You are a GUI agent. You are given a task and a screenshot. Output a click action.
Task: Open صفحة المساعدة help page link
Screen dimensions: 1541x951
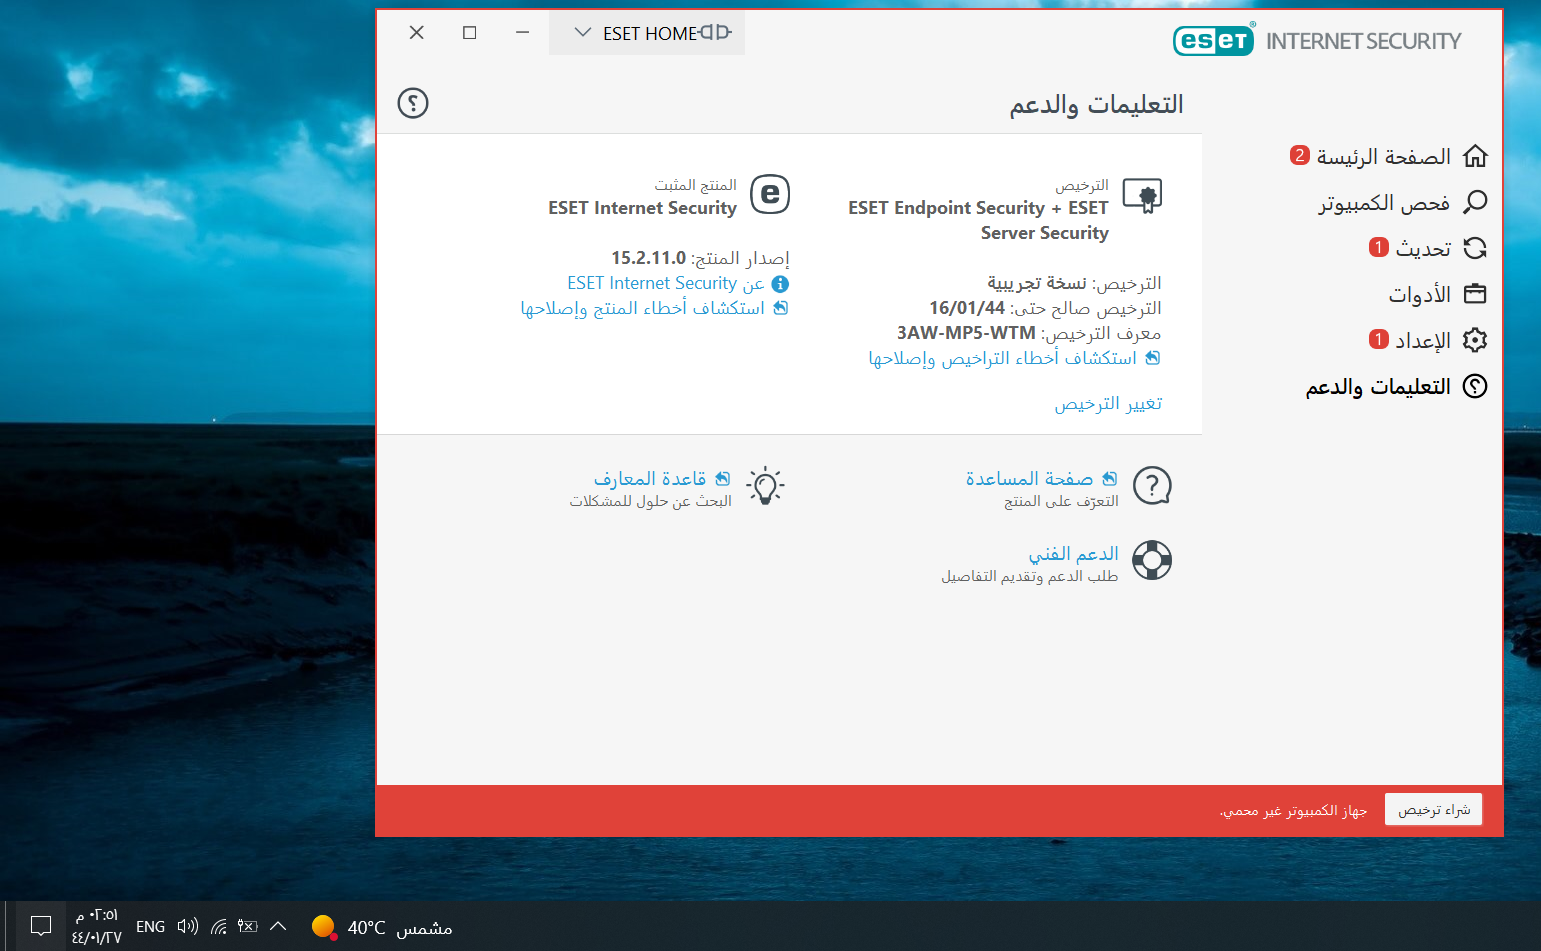tap(1029, 479)
